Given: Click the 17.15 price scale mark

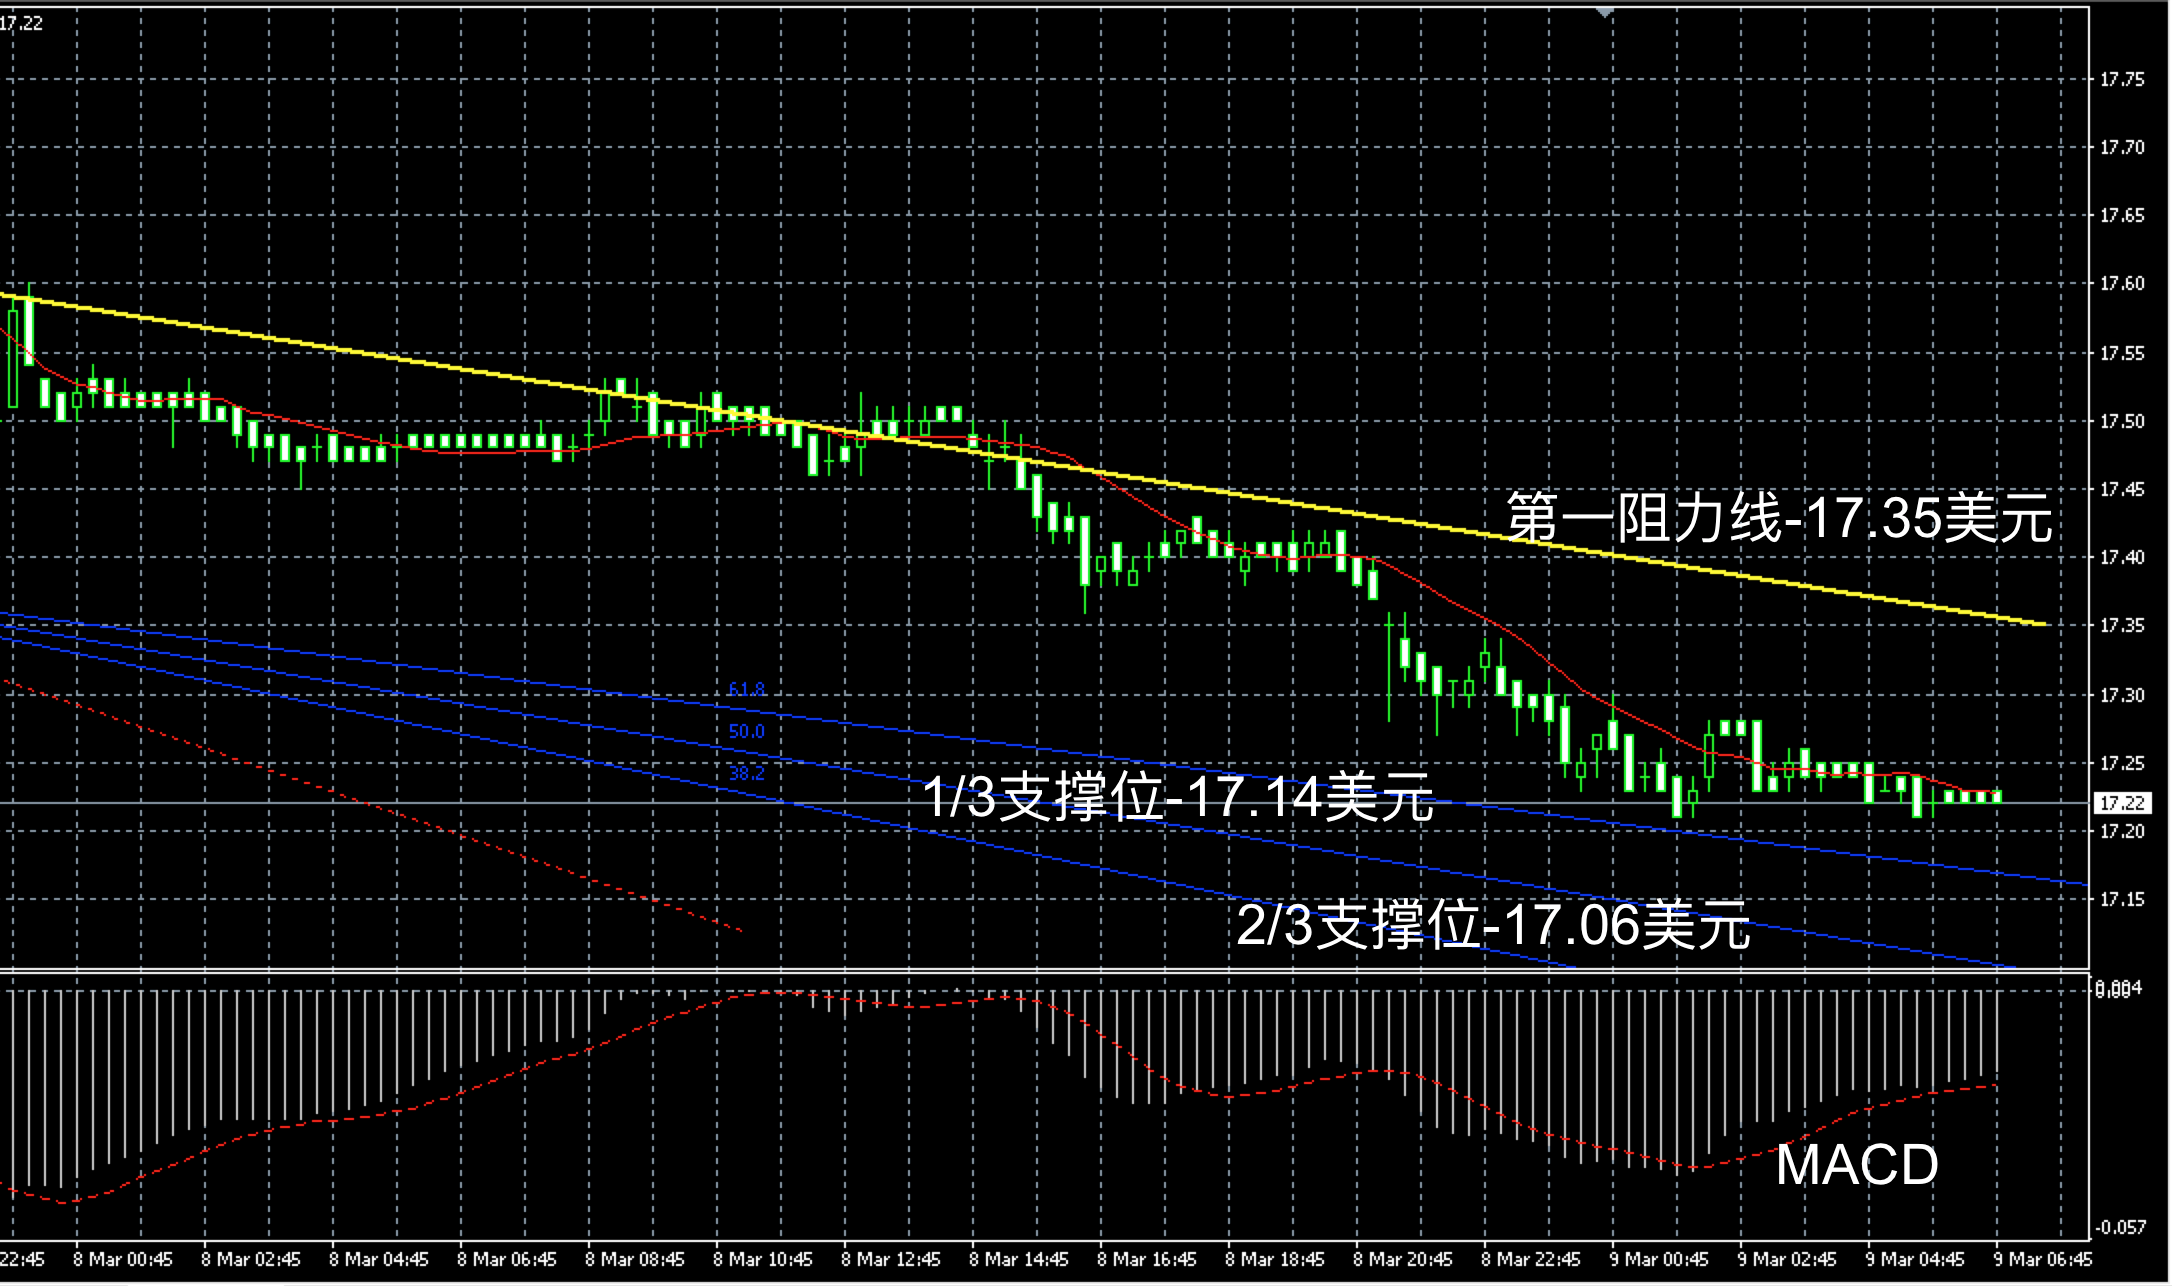Looking at the screenshot, I should point(2121,900).
